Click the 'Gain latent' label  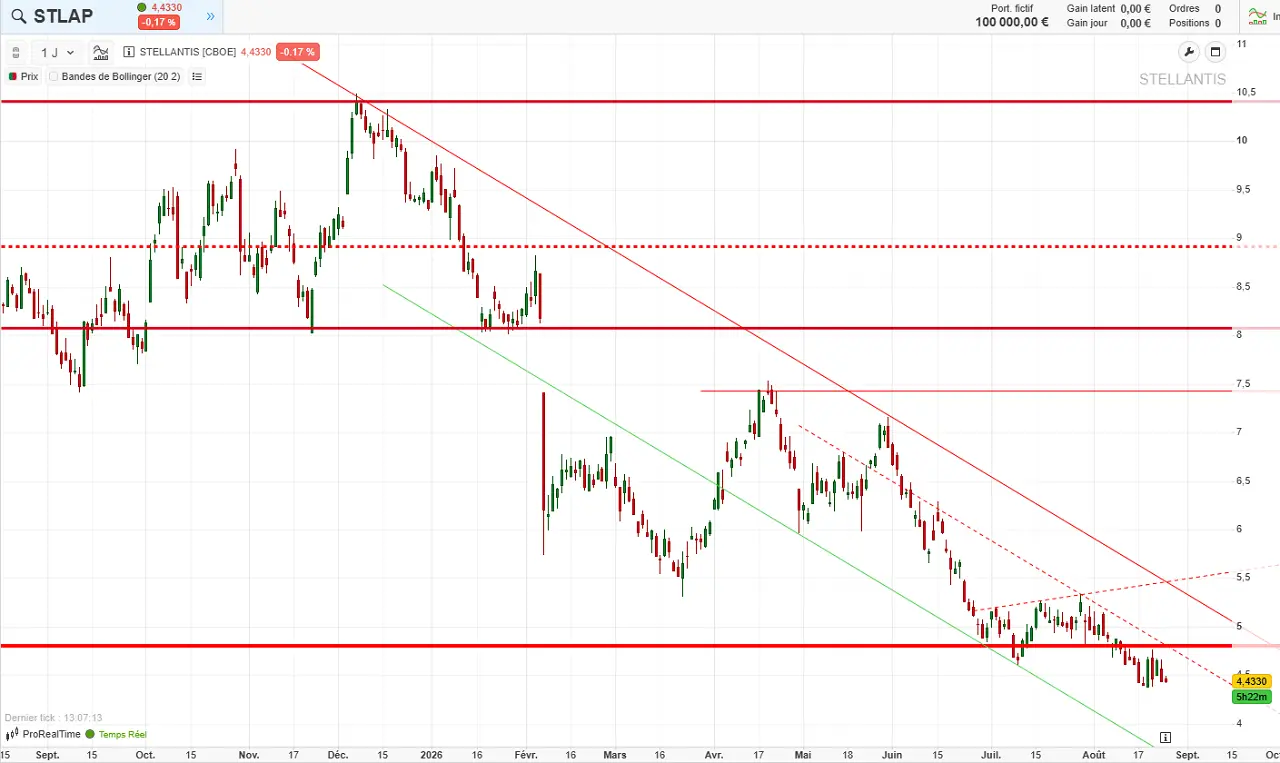(1091, 8)
